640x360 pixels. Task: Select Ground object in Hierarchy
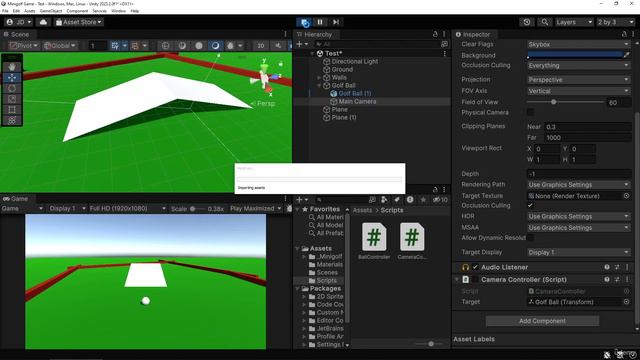pos(342,69)
